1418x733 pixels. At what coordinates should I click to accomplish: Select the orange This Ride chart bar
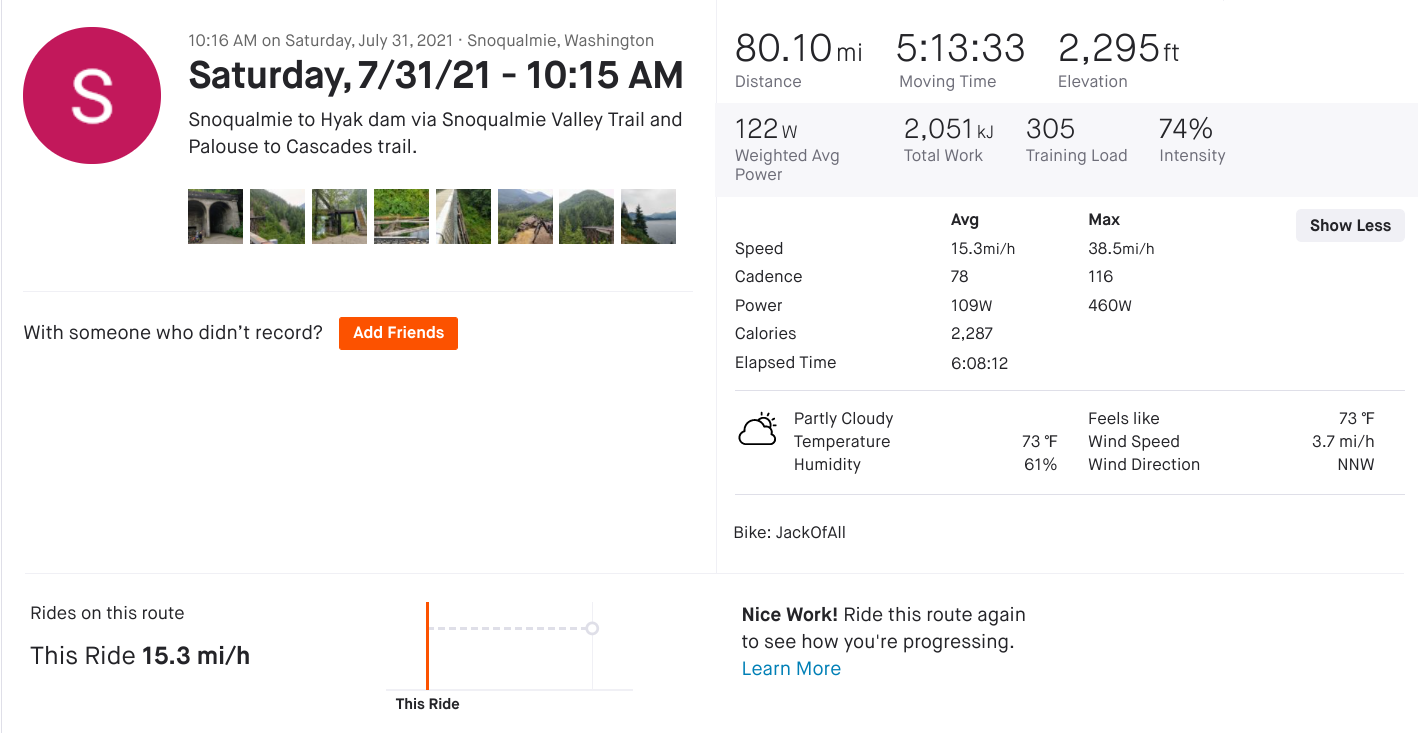[427, 645]
